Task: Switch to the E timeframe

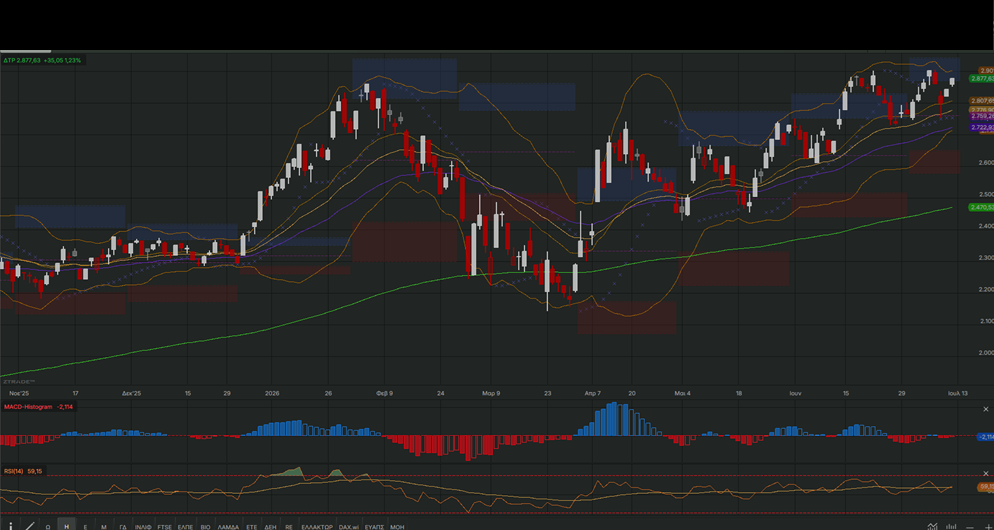Action: point(85,526)
